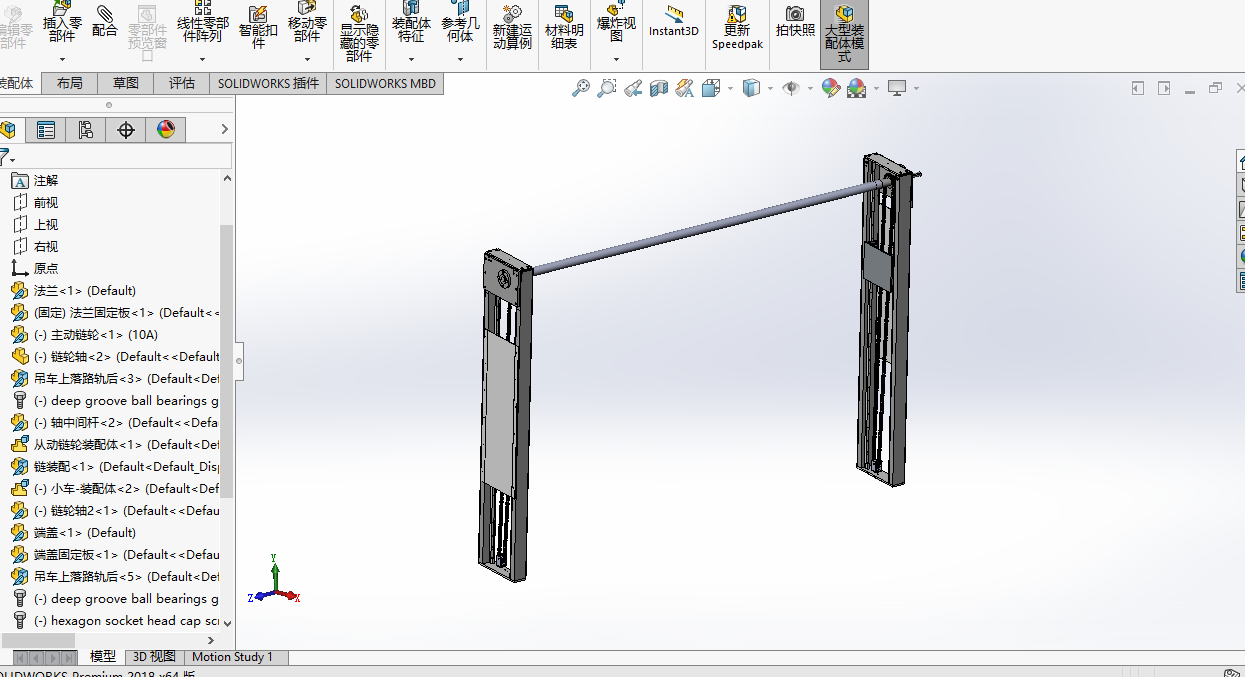Expand manager pane tabs chevron arrow
This screenshot has width=1245, height=677.
[225, 129]
